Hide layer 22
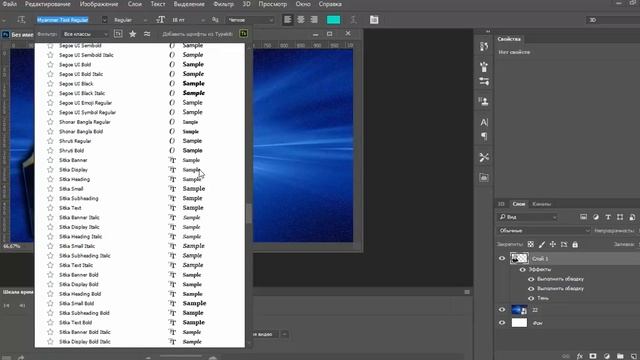The height and width of the screenshot is (360, 640). click(x=502, y=310)
